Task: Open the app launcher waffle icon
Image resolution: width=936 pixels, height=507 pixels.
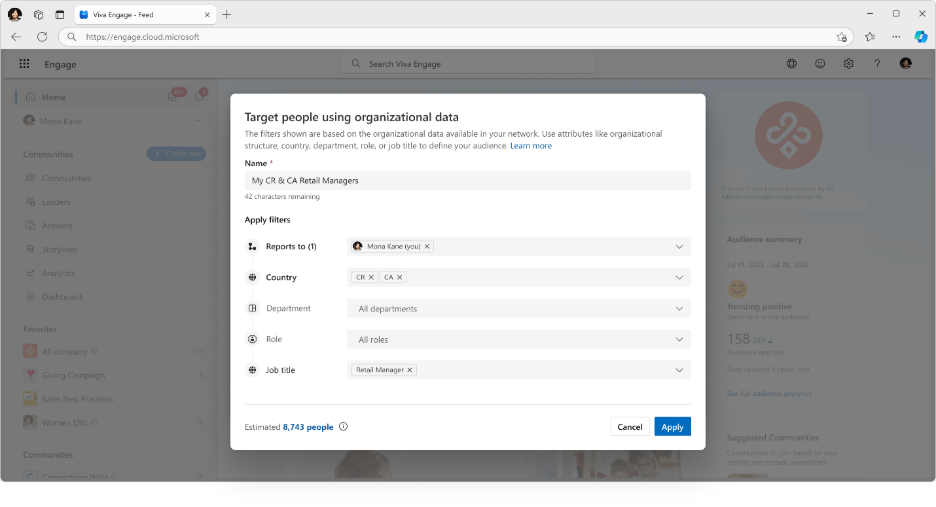Action: click(x=25, y=64)
